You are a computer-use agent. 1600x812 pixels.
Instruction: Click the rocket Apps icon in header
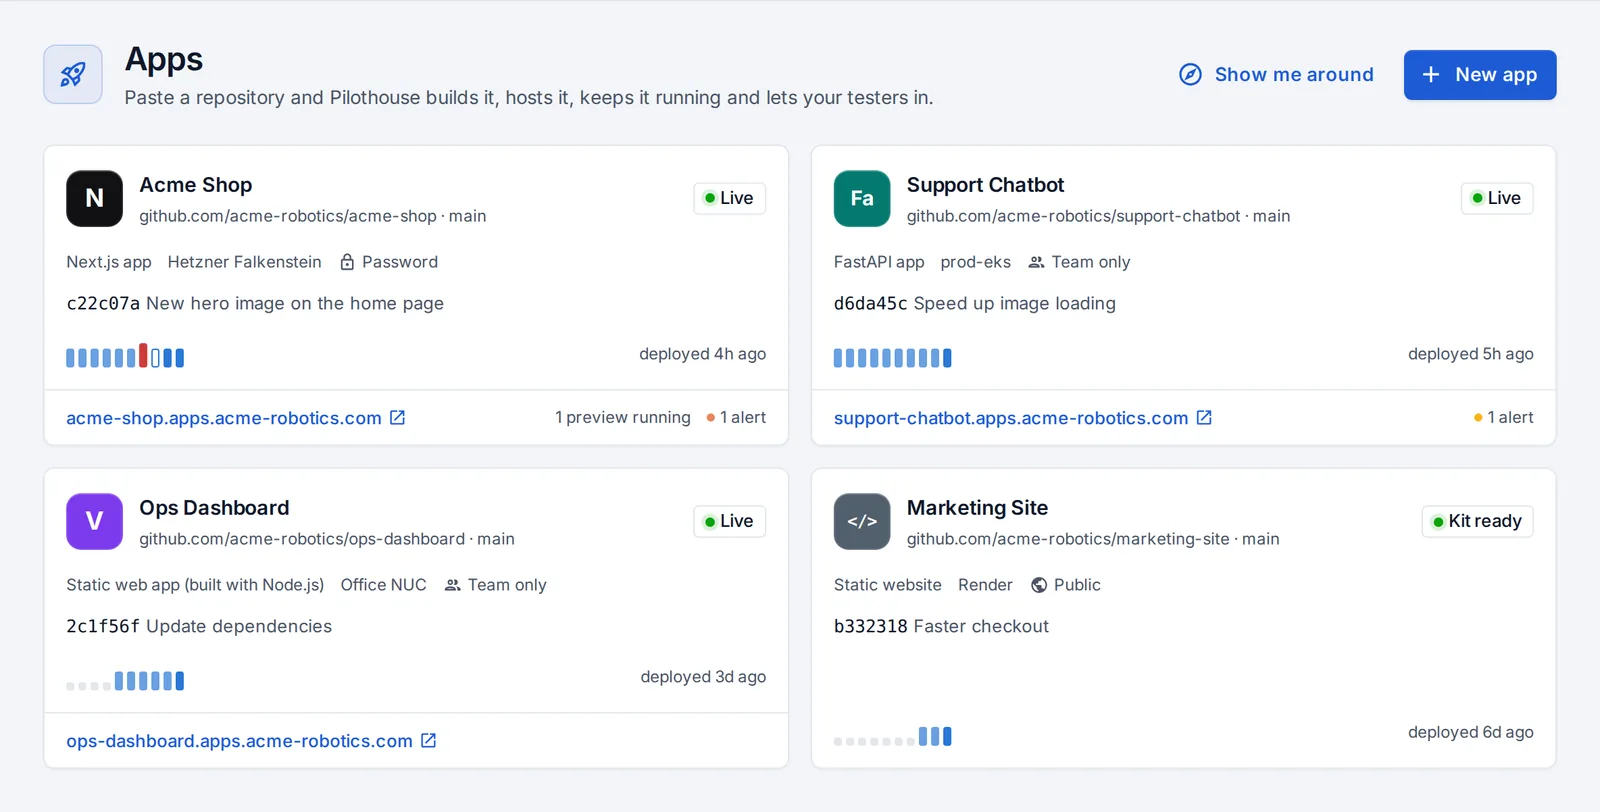point(73,74)
